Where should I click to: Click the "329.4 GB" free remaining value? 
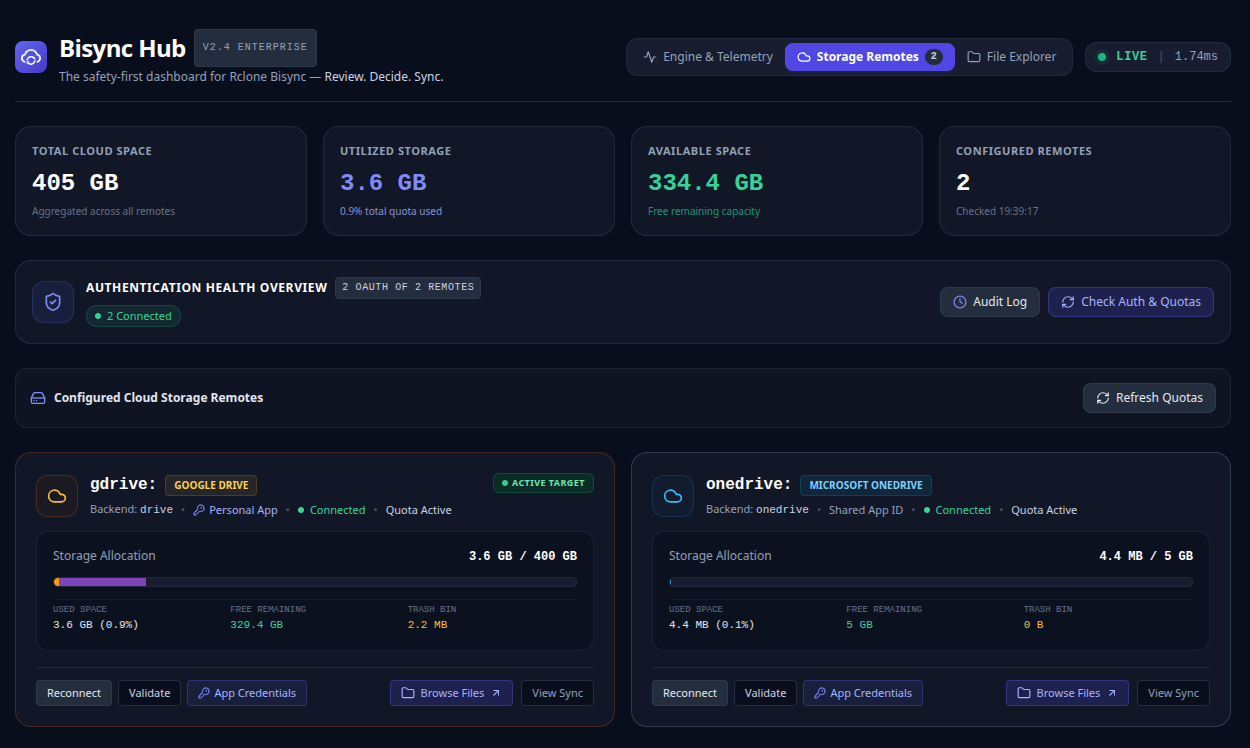256,625
